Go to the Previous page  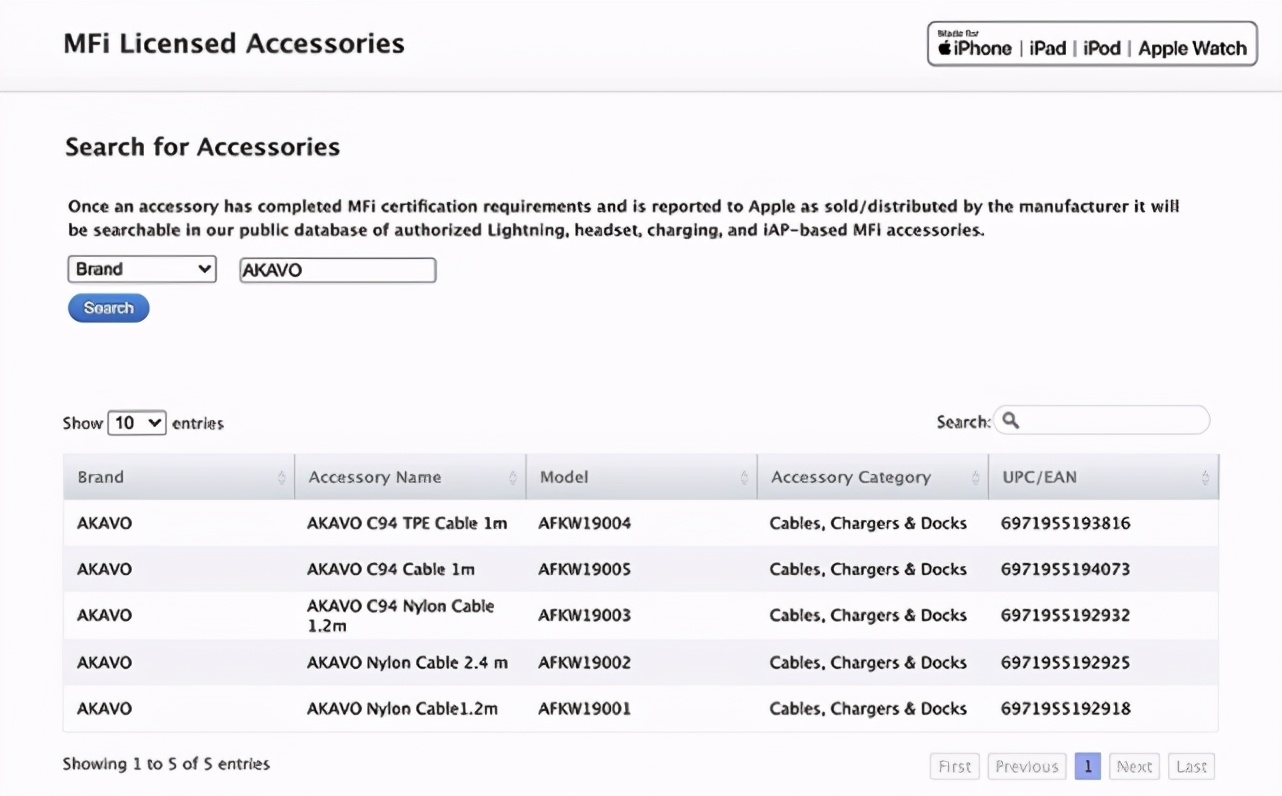[x=1026, y=766]
